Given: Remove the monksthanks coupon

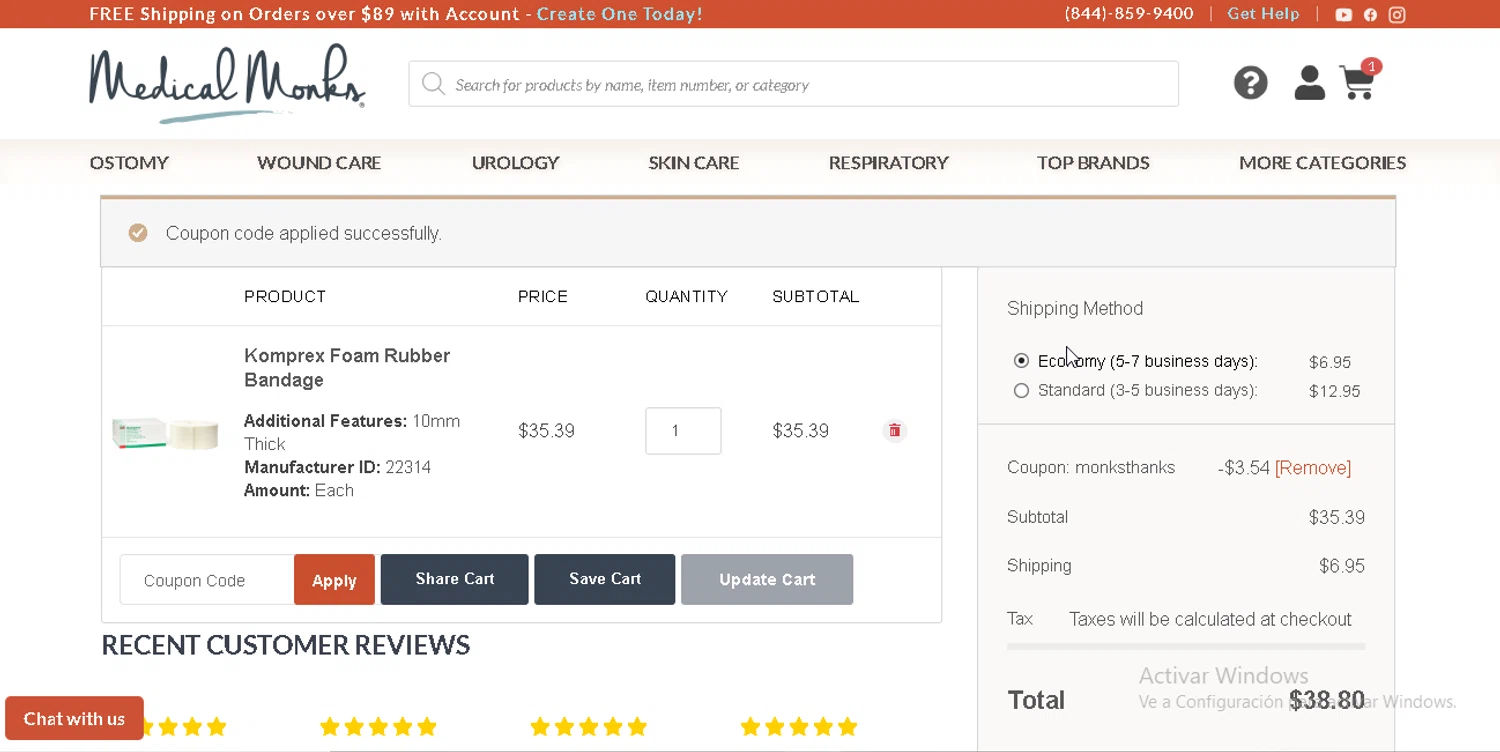Looking at the screenshot, I should (1313, 468).
